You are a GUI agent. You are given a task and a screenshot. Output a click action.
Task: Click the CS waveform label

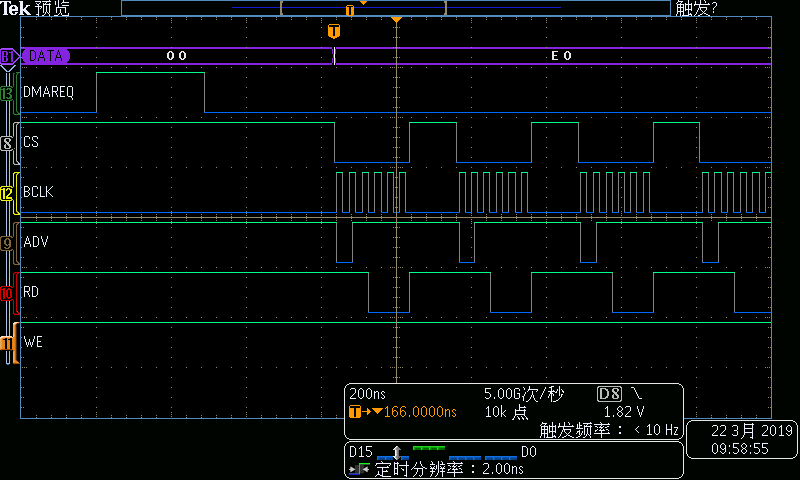tap(31, 142)
